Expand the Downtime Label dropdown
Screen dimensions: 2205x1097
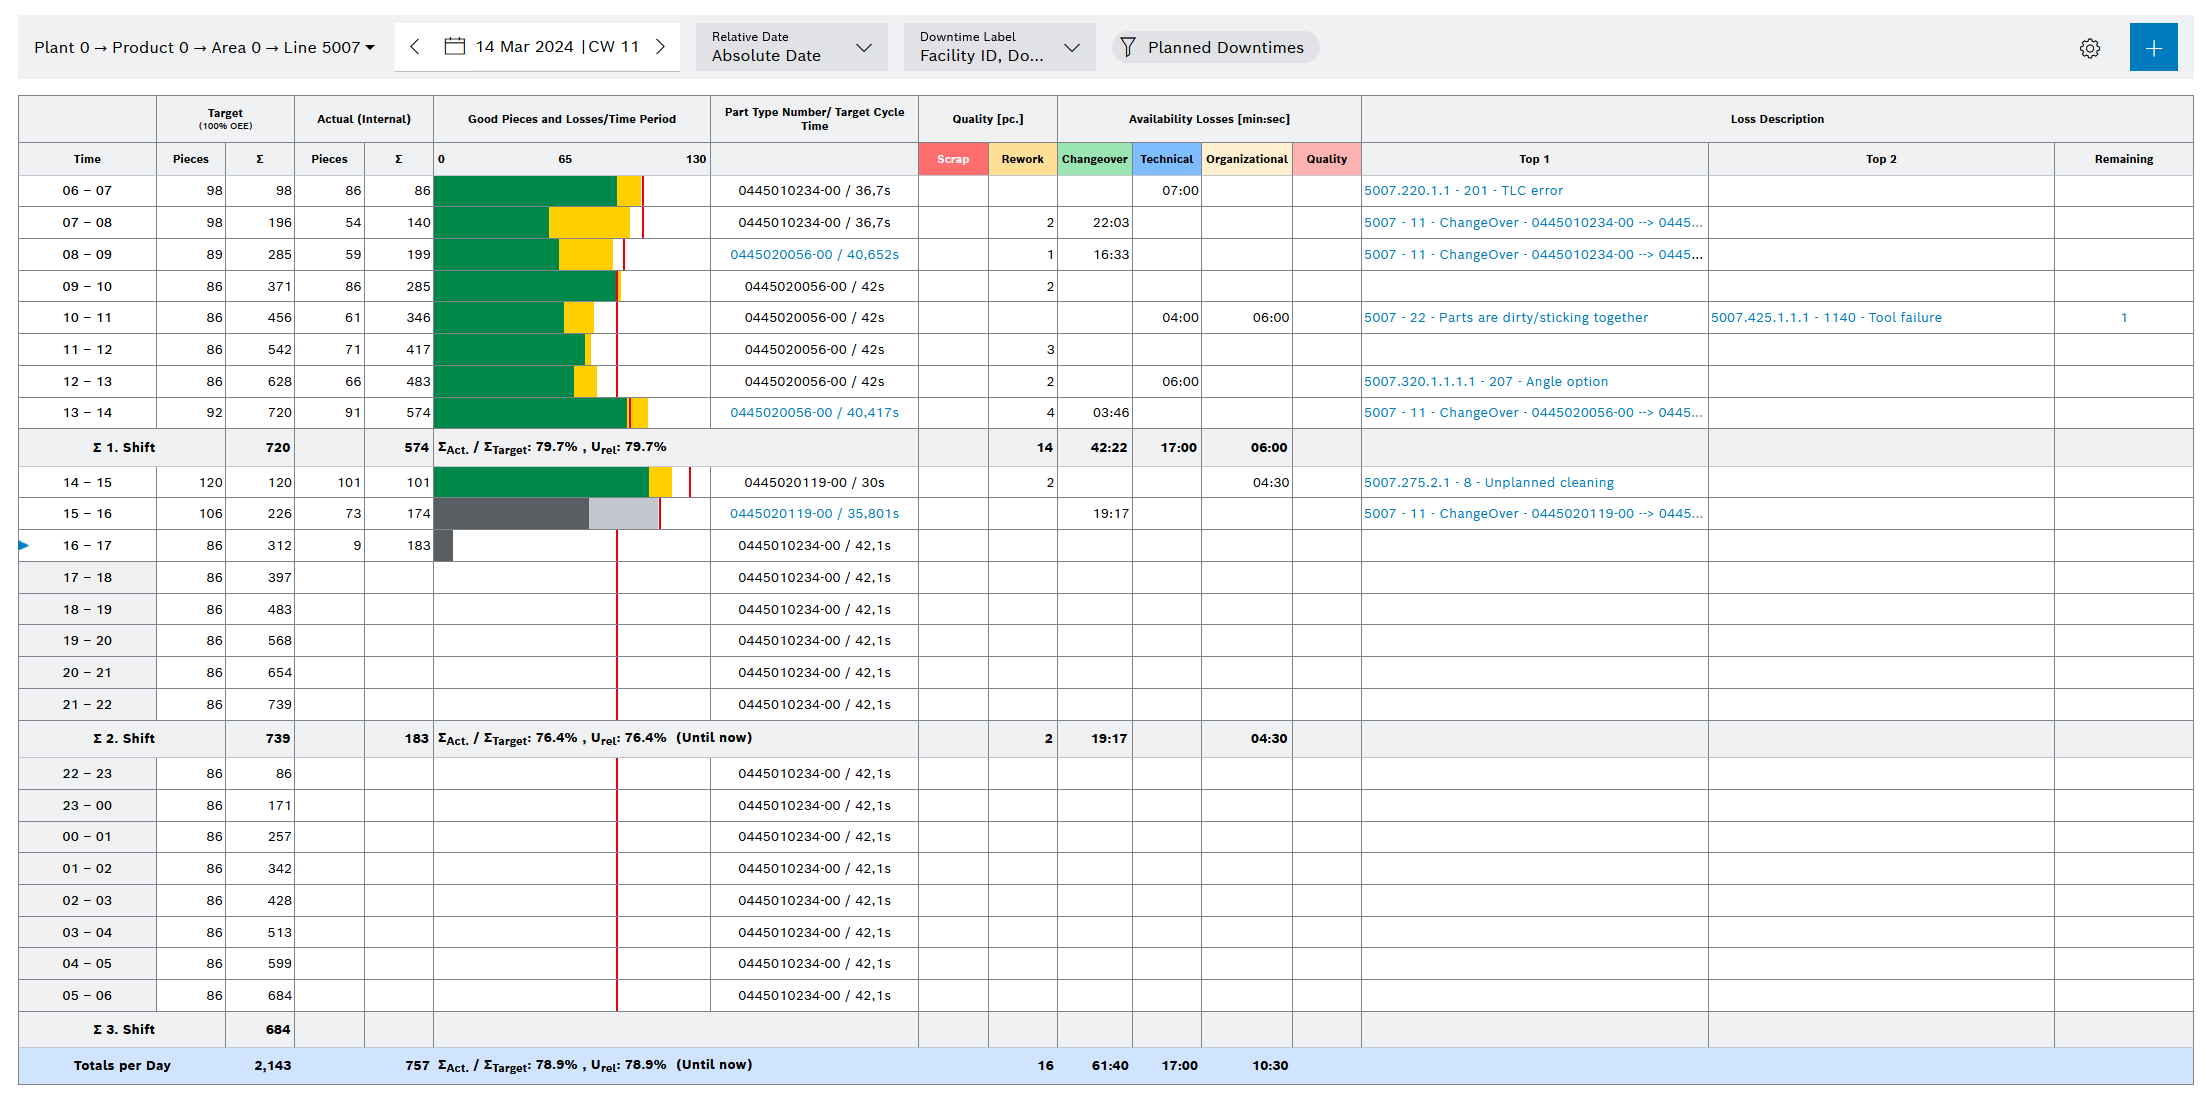pos(999,47)
